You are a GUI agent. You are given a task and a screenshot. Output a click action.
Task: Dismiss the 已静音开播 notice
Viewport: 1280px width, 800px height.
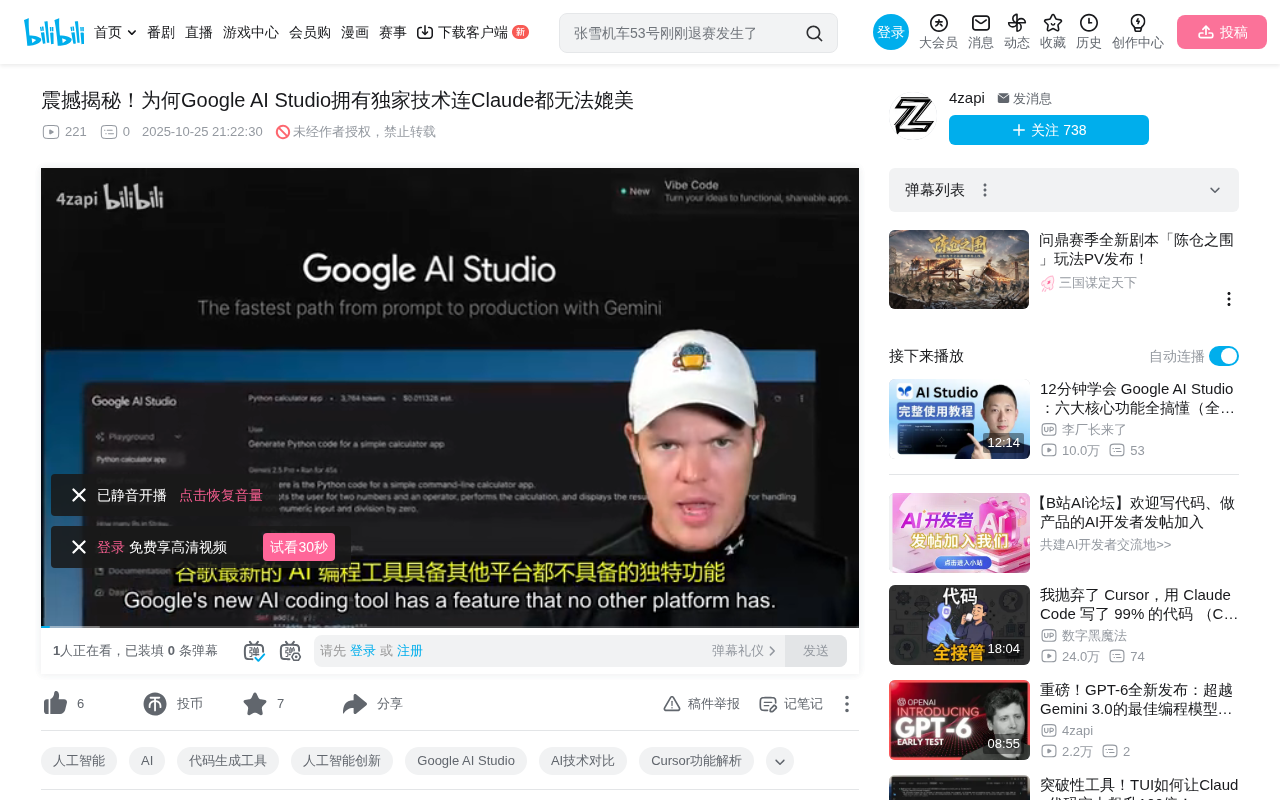79,495
